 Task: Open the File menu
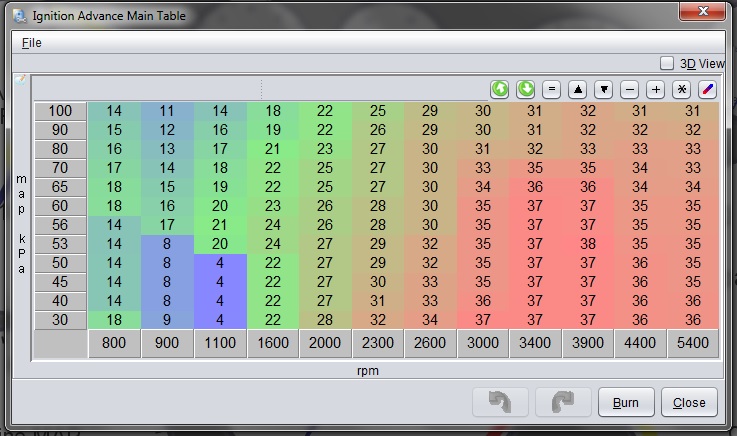(32, 43)
